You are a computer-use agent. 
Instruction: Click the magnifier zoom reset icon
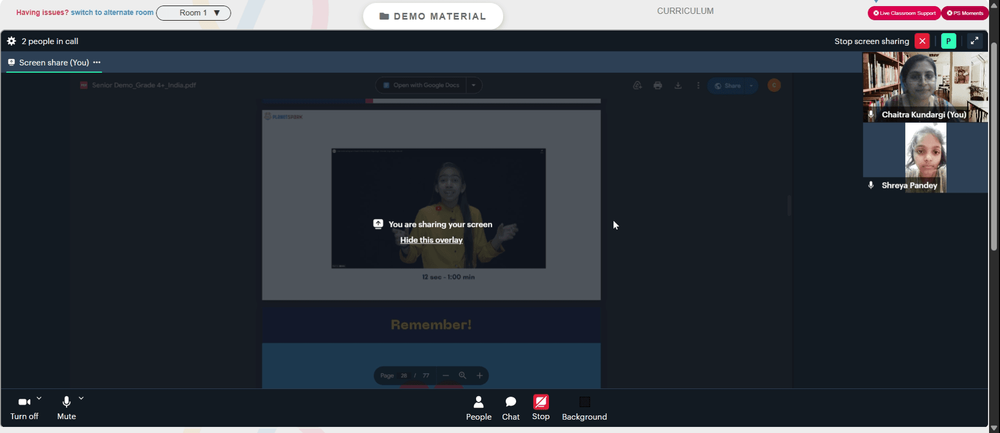pos(462,376)
